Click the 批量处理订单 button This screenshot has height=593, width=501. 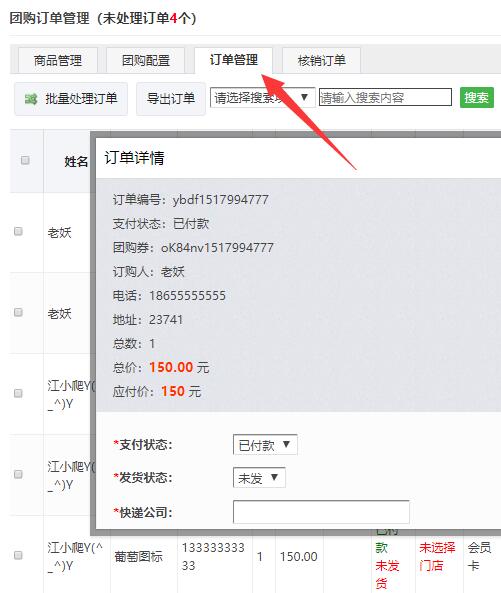click(71, 99)
